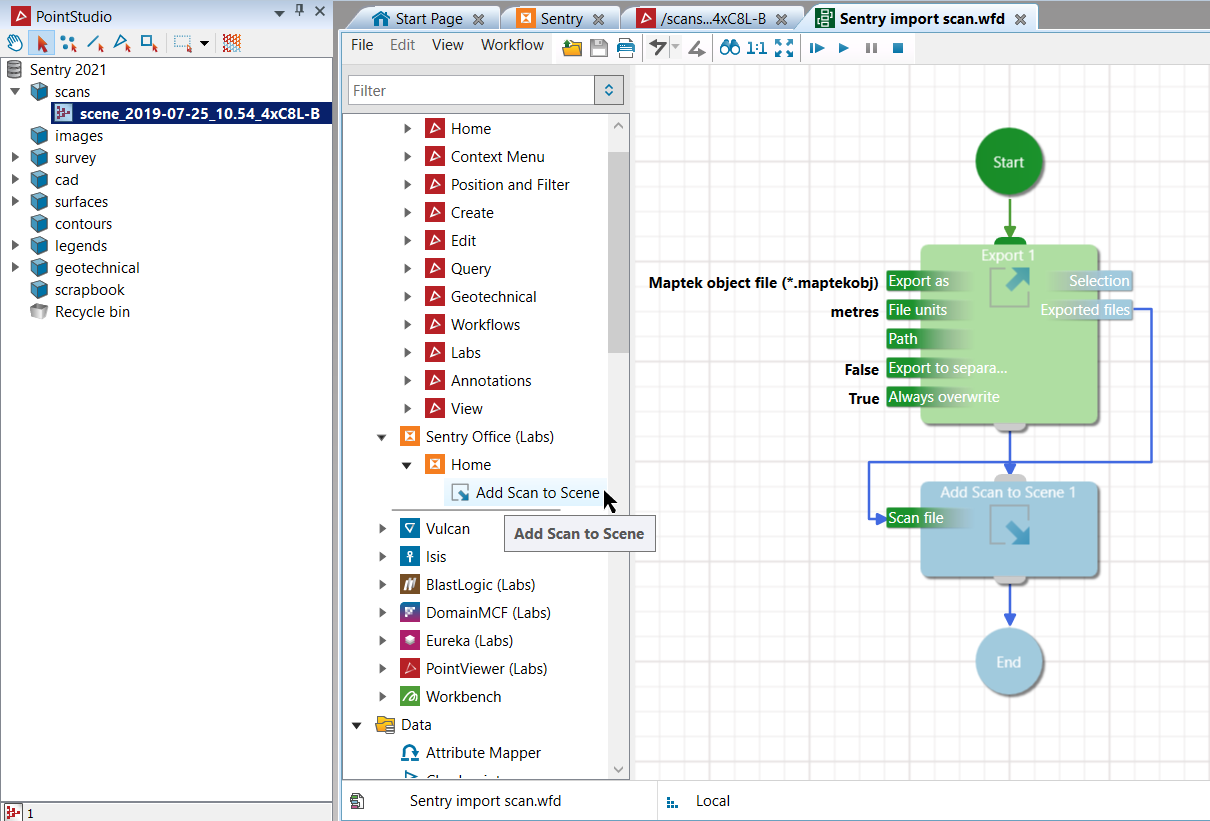Choose the point selection tool
This screenshot has height=821, width=1210.
68,43
